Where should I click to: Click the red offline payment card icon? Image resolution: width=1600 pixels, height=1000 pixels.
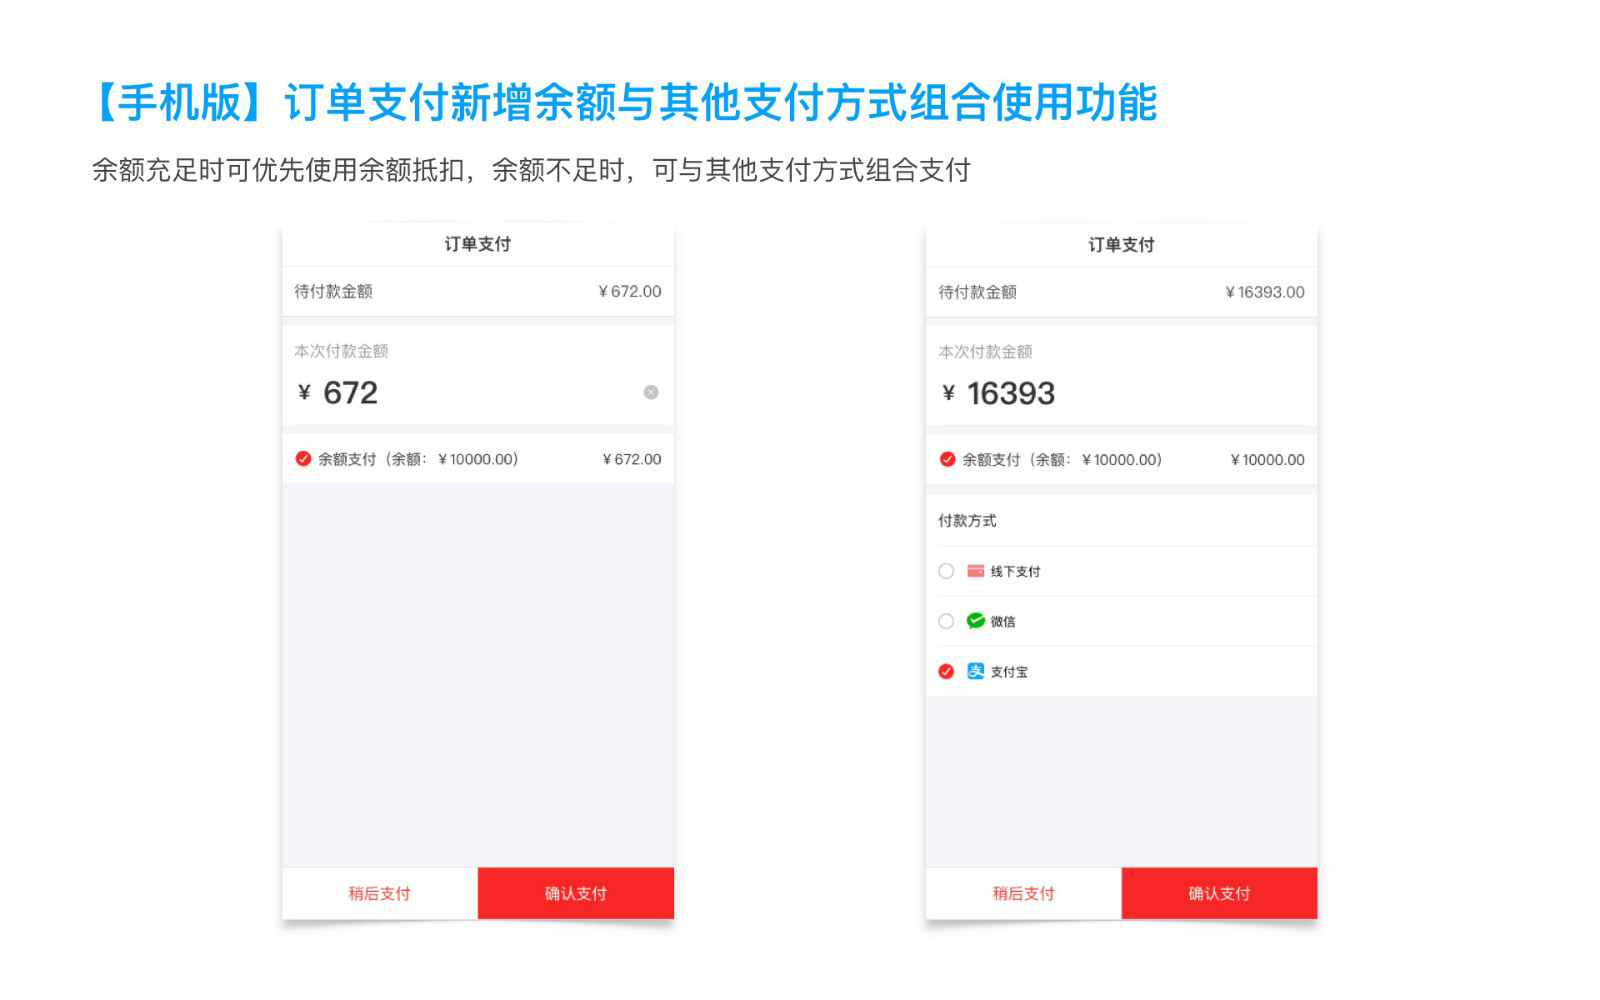tap(975, 571)
